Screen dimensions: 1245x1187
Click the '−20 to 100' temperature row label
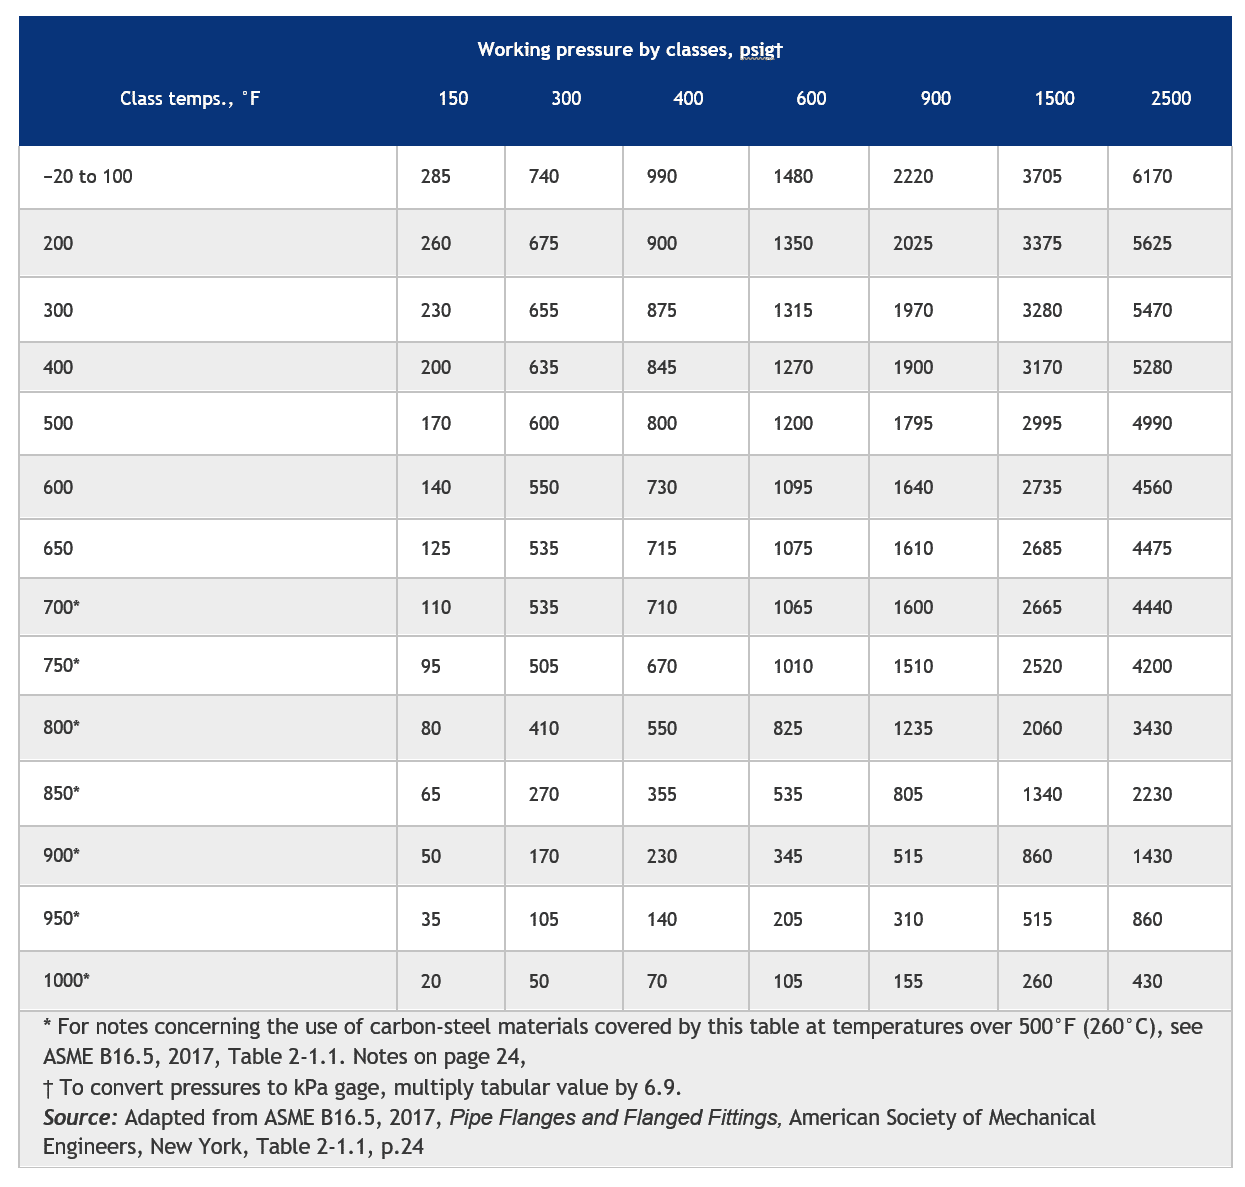(x=88, y=177)
